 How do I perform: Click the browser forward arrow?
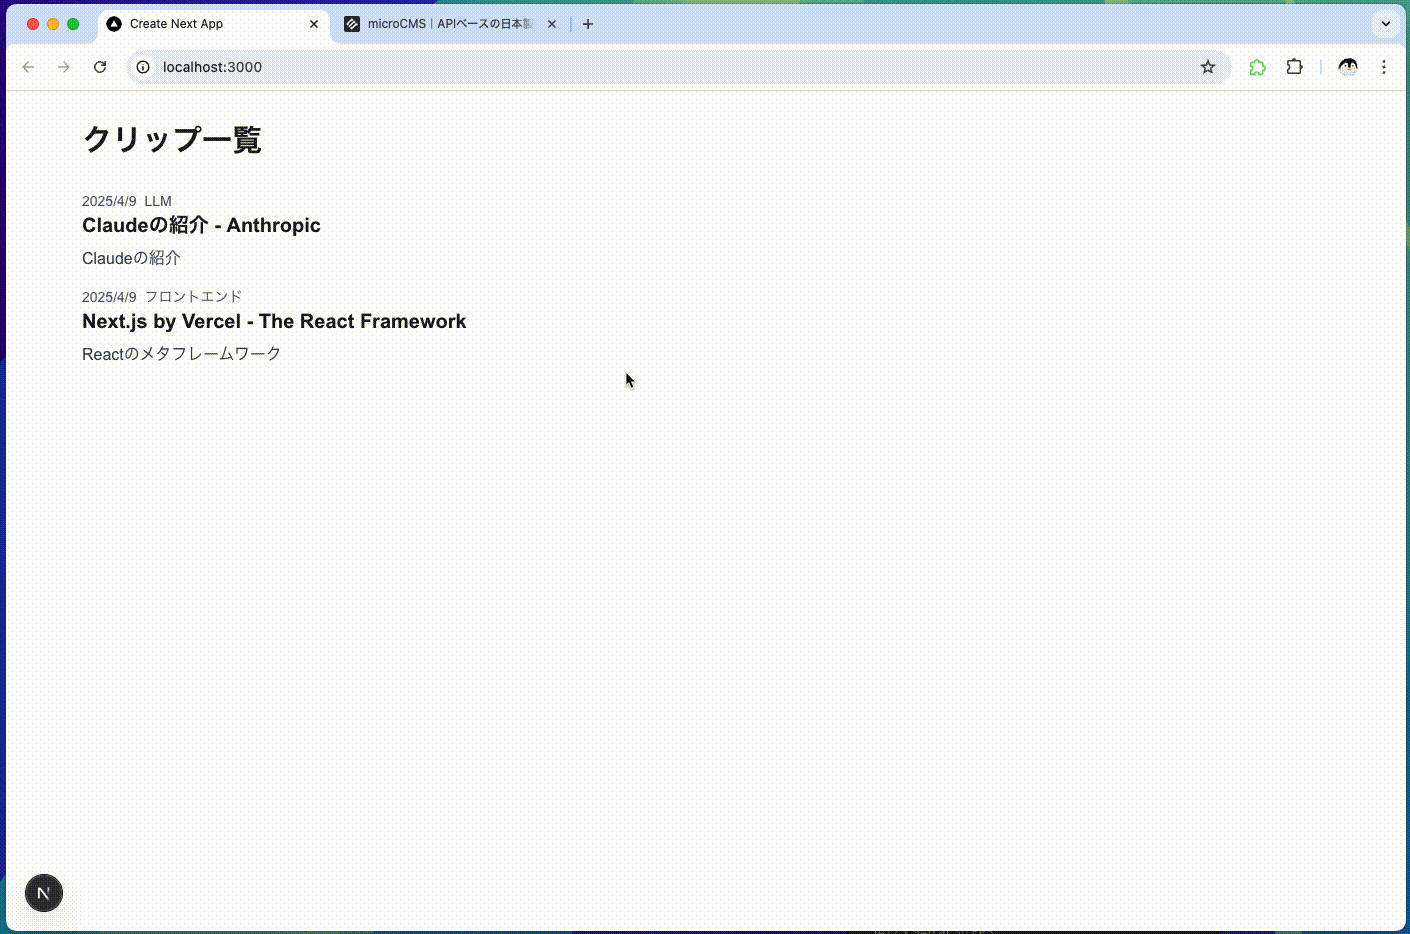tap(64, 67)
